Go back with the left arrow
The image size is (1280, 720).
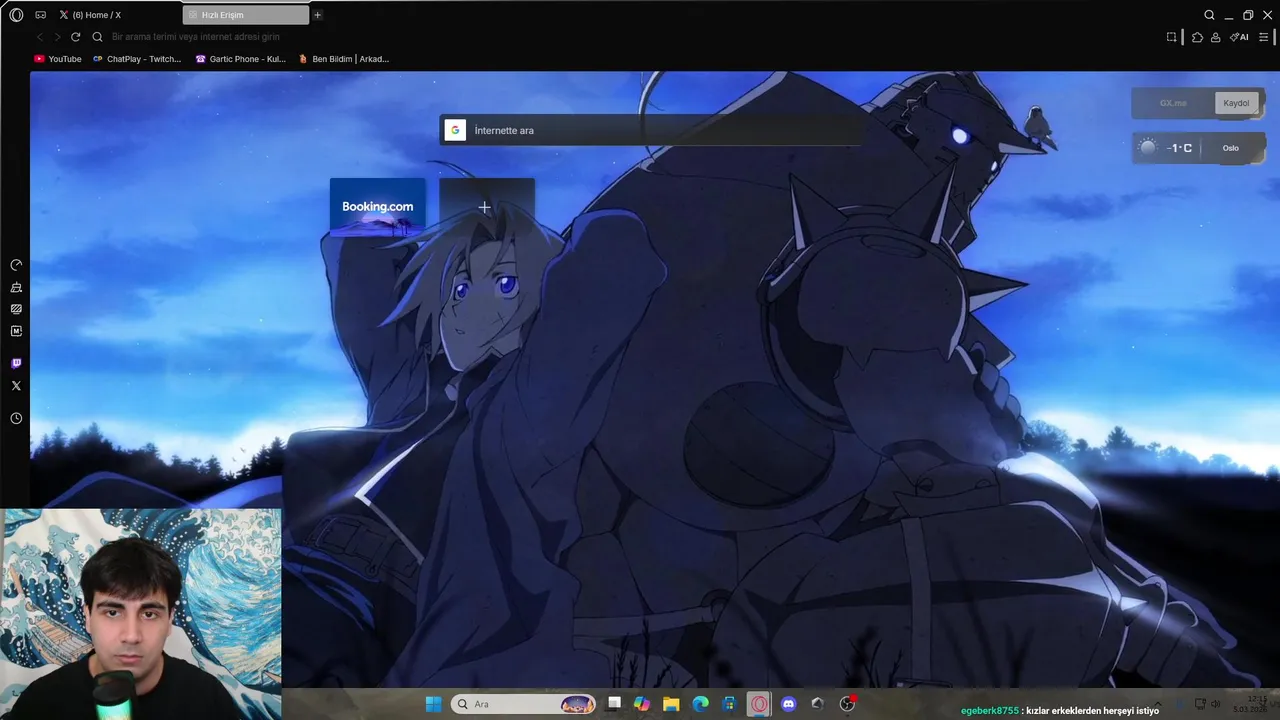tap(40, 37)
